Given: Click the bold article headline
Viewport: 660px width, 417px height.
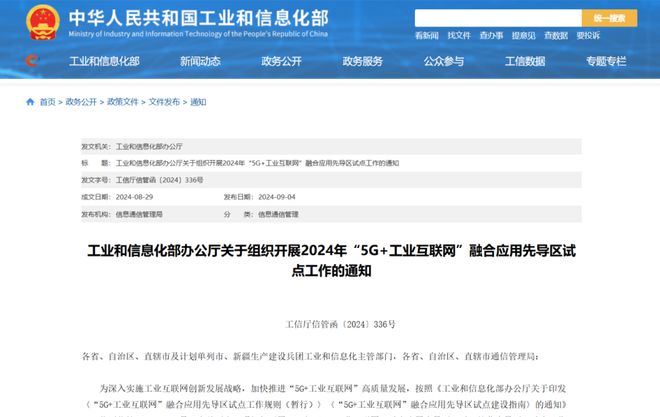Looking at the screenshot, I should (331, 260).
